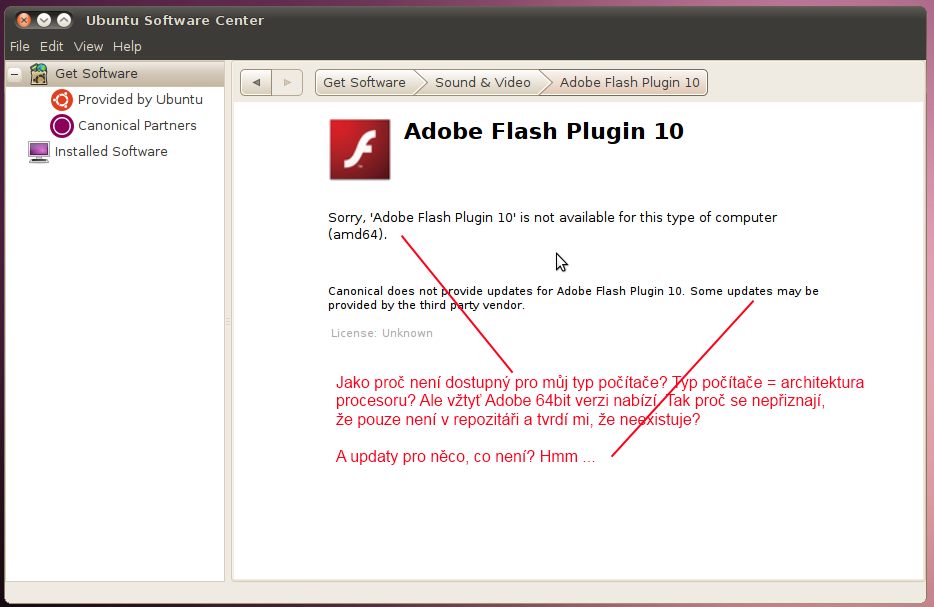The image size is (934, 607).
Task: Select Canonical Partners source
Action: pyautogui.click(x=137, y=126)
